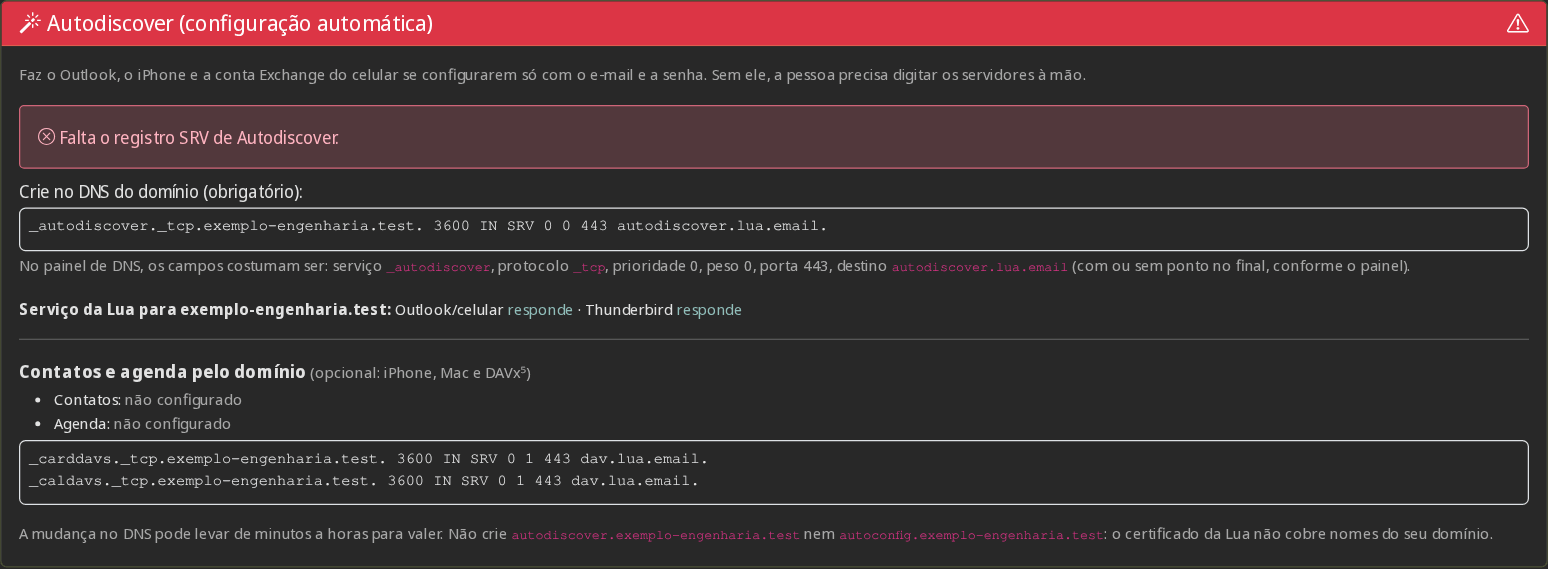Click 'Crie no DNS do domínio (obrigatório)' label
The image size is (1548, 569).
(x=161, y=191)
